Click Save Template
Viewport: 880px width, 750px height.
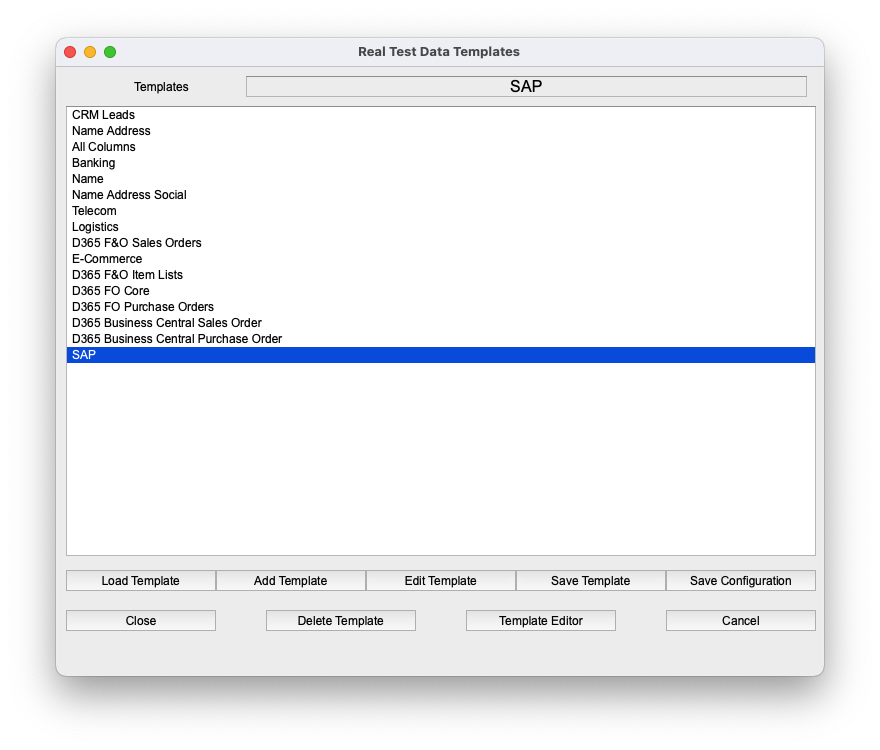coord(590,580)
